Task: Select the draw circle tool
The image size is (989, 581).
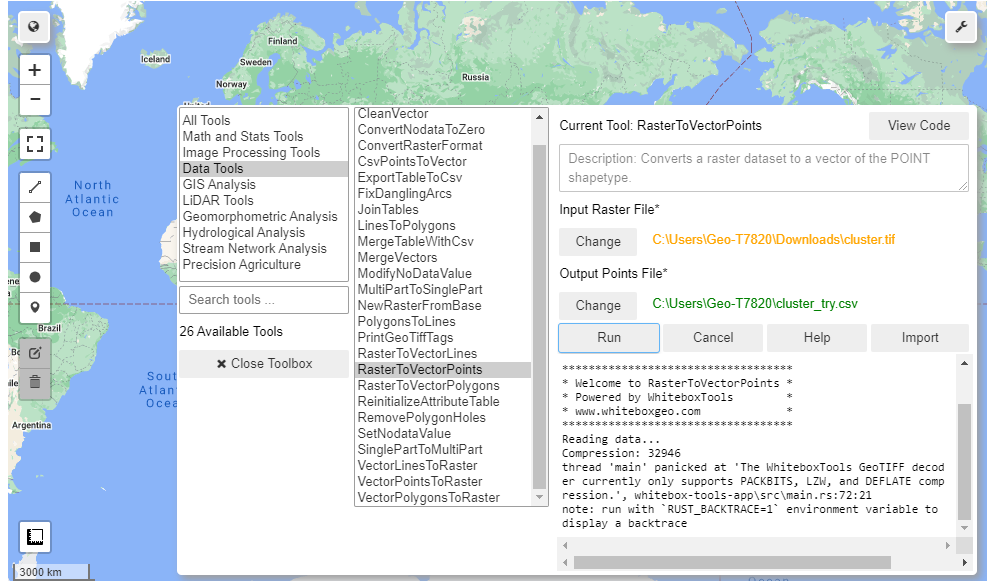Action: point(34,276)
